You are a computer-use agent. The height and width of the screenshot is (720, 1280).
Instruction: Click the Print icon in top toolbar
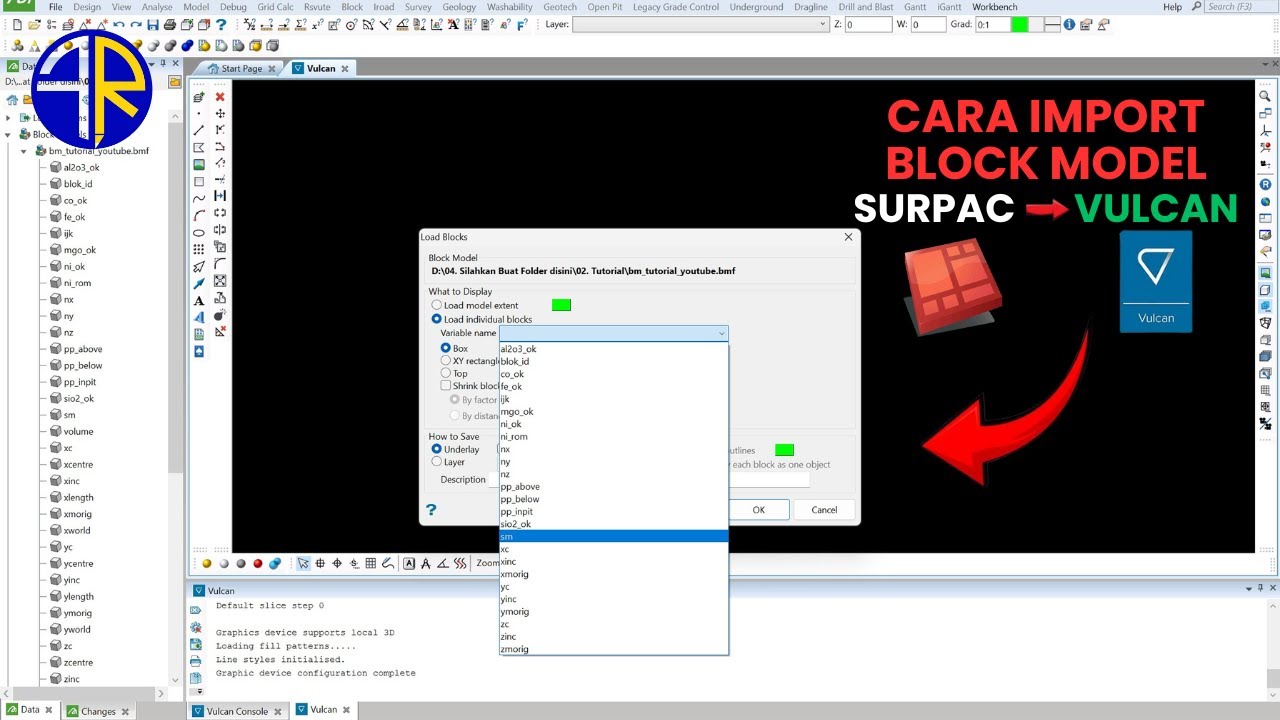170,25
